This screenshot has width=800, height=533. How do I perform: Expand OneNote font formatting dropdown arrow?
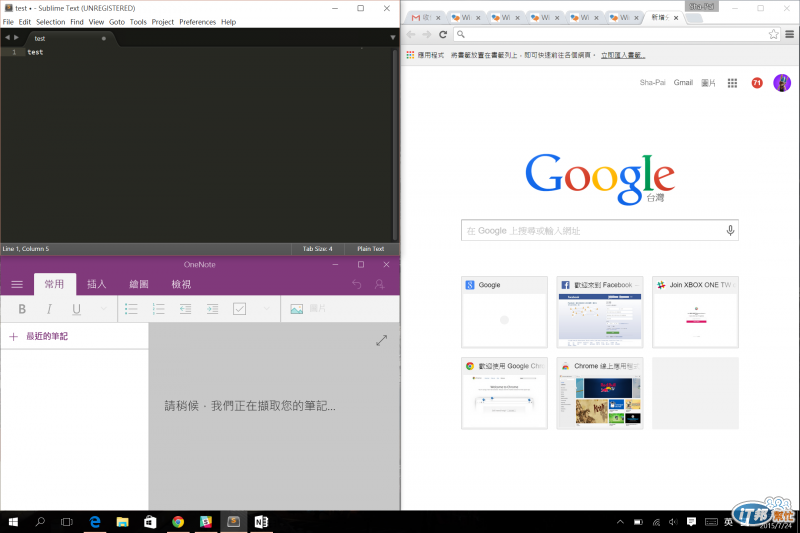[104, 309]
